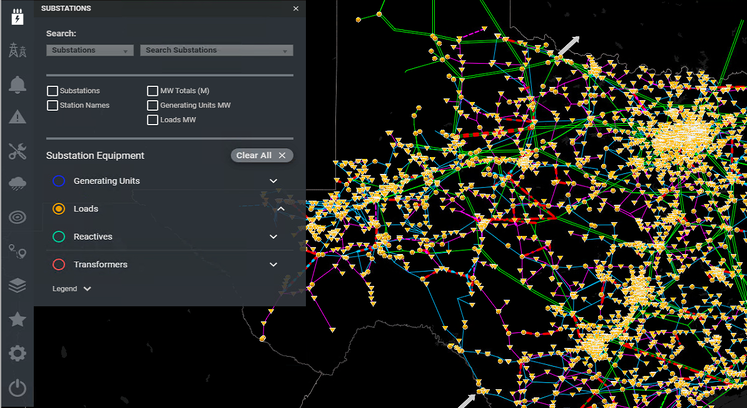Expand the Transformers section chevron
The width and height of the screenshot is (747, 408).
(273, 265)
